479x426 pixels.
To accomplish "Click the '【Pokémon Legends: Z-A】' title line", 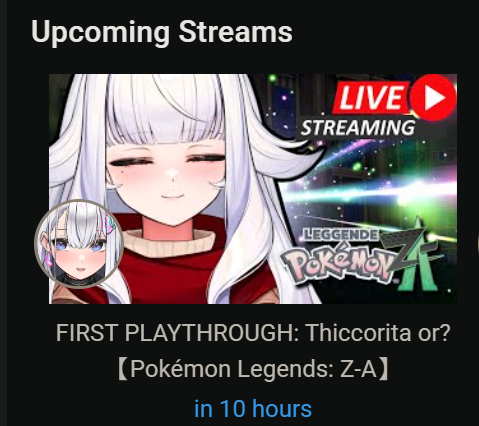I will click(x=253, y=369).
